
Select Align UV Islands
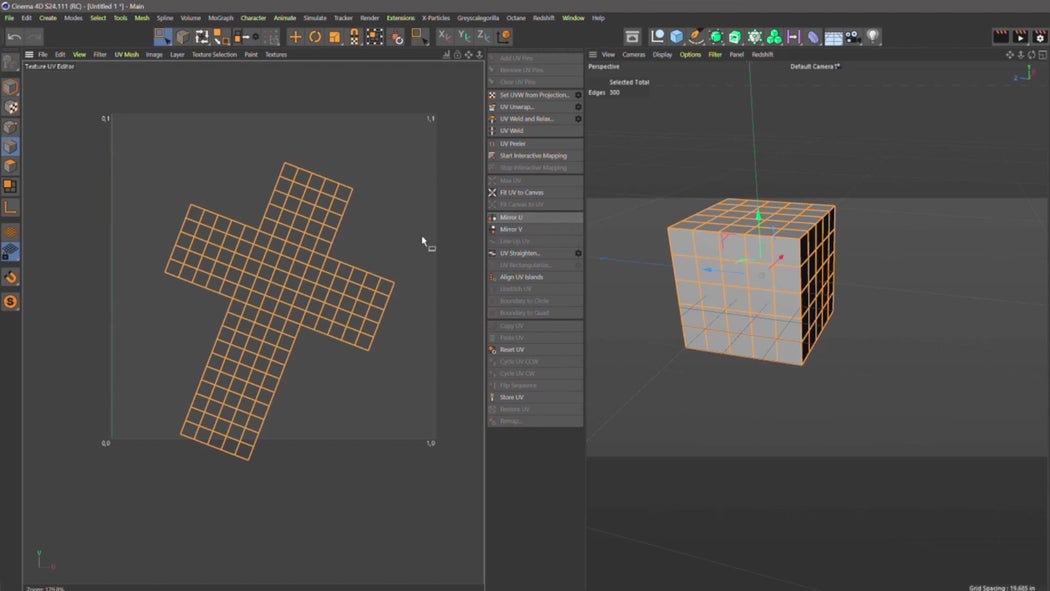tap(525, 277)
